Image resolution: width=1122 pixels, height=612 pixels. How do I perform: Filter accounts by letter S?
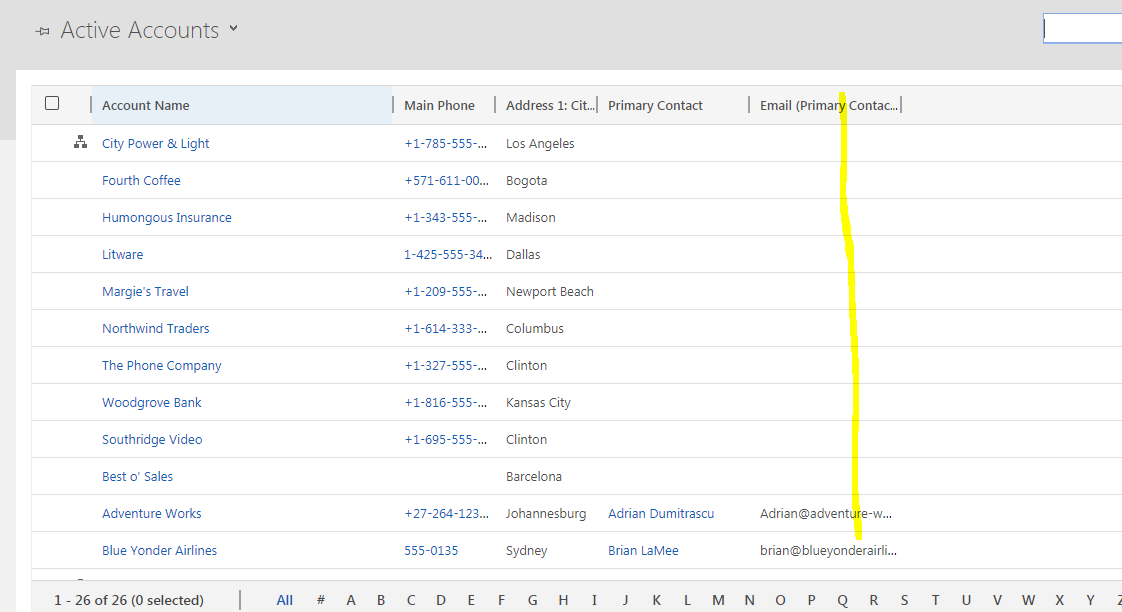(904, 600)
